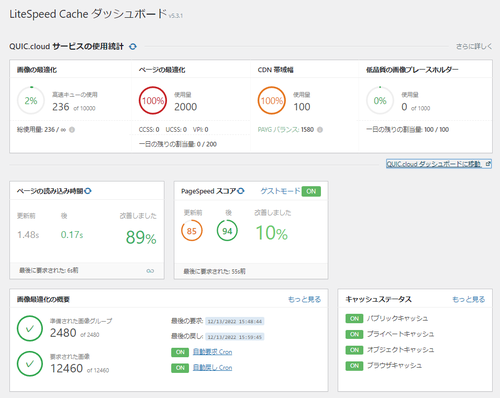Select the 1.48s load time value

[28, 235]
